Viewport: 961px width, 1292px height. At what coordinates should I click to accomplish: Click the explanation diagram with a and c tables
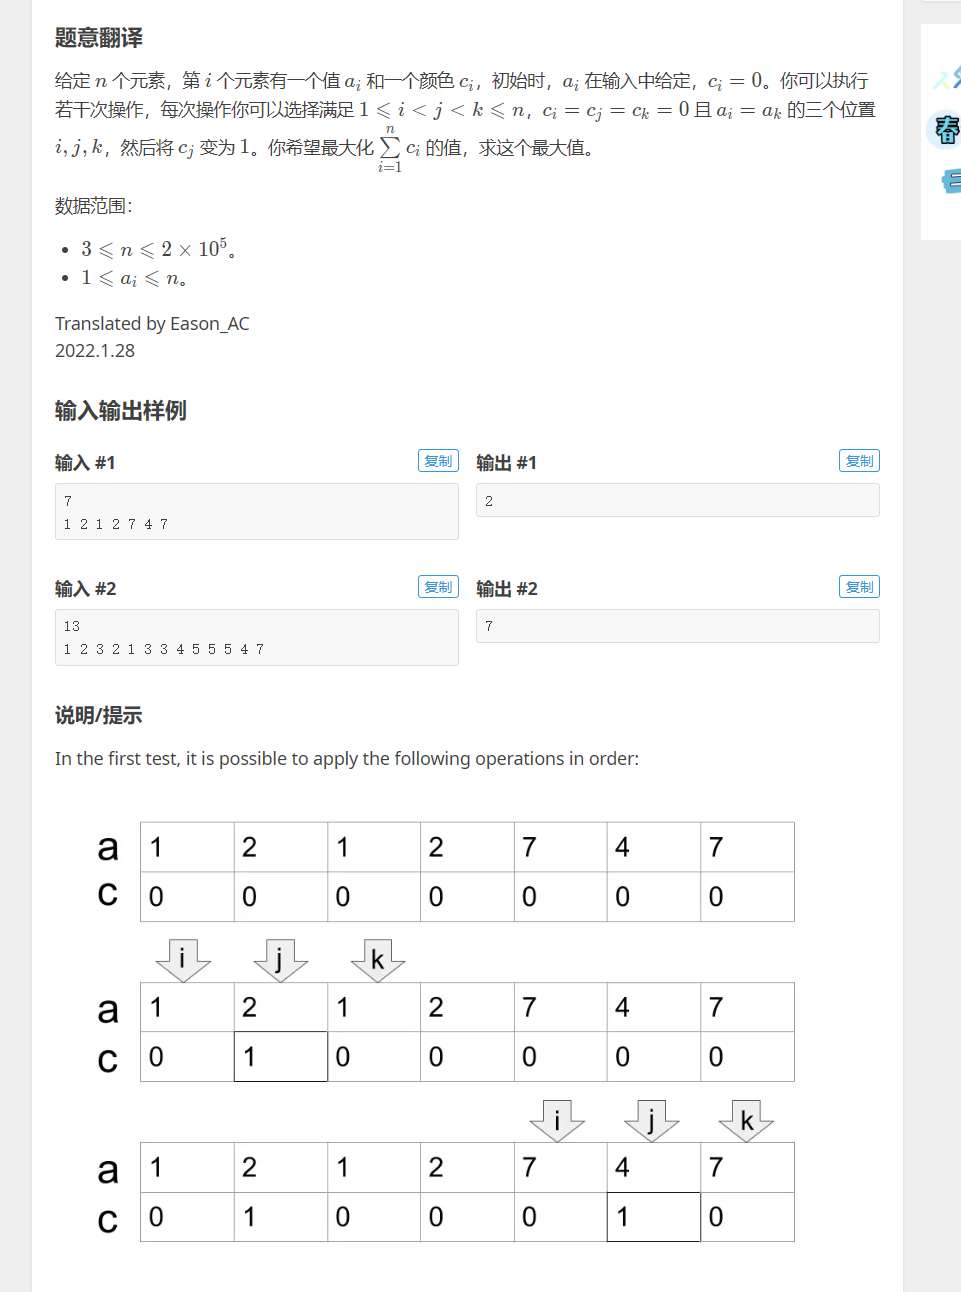[x=447, y=1032]
